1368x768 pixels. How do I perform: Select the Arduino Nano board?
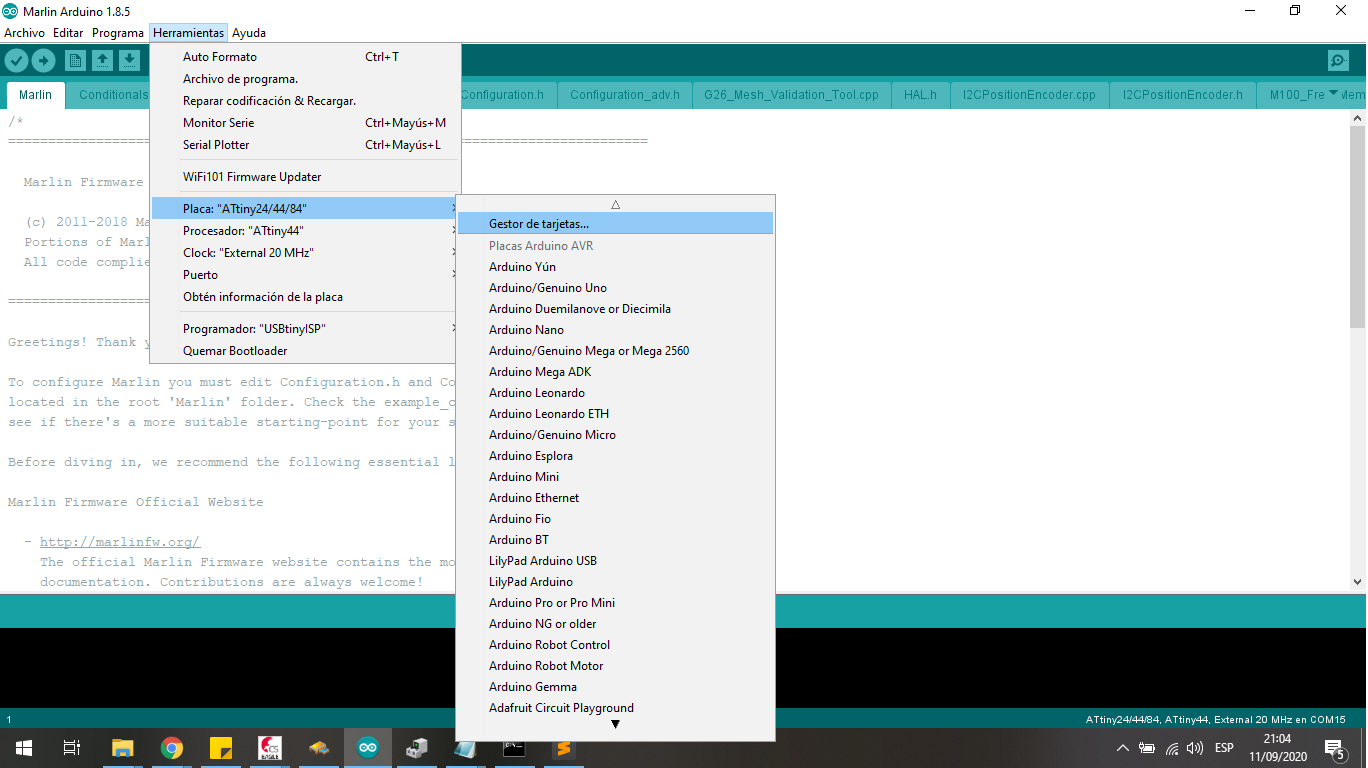coord(615,330)
